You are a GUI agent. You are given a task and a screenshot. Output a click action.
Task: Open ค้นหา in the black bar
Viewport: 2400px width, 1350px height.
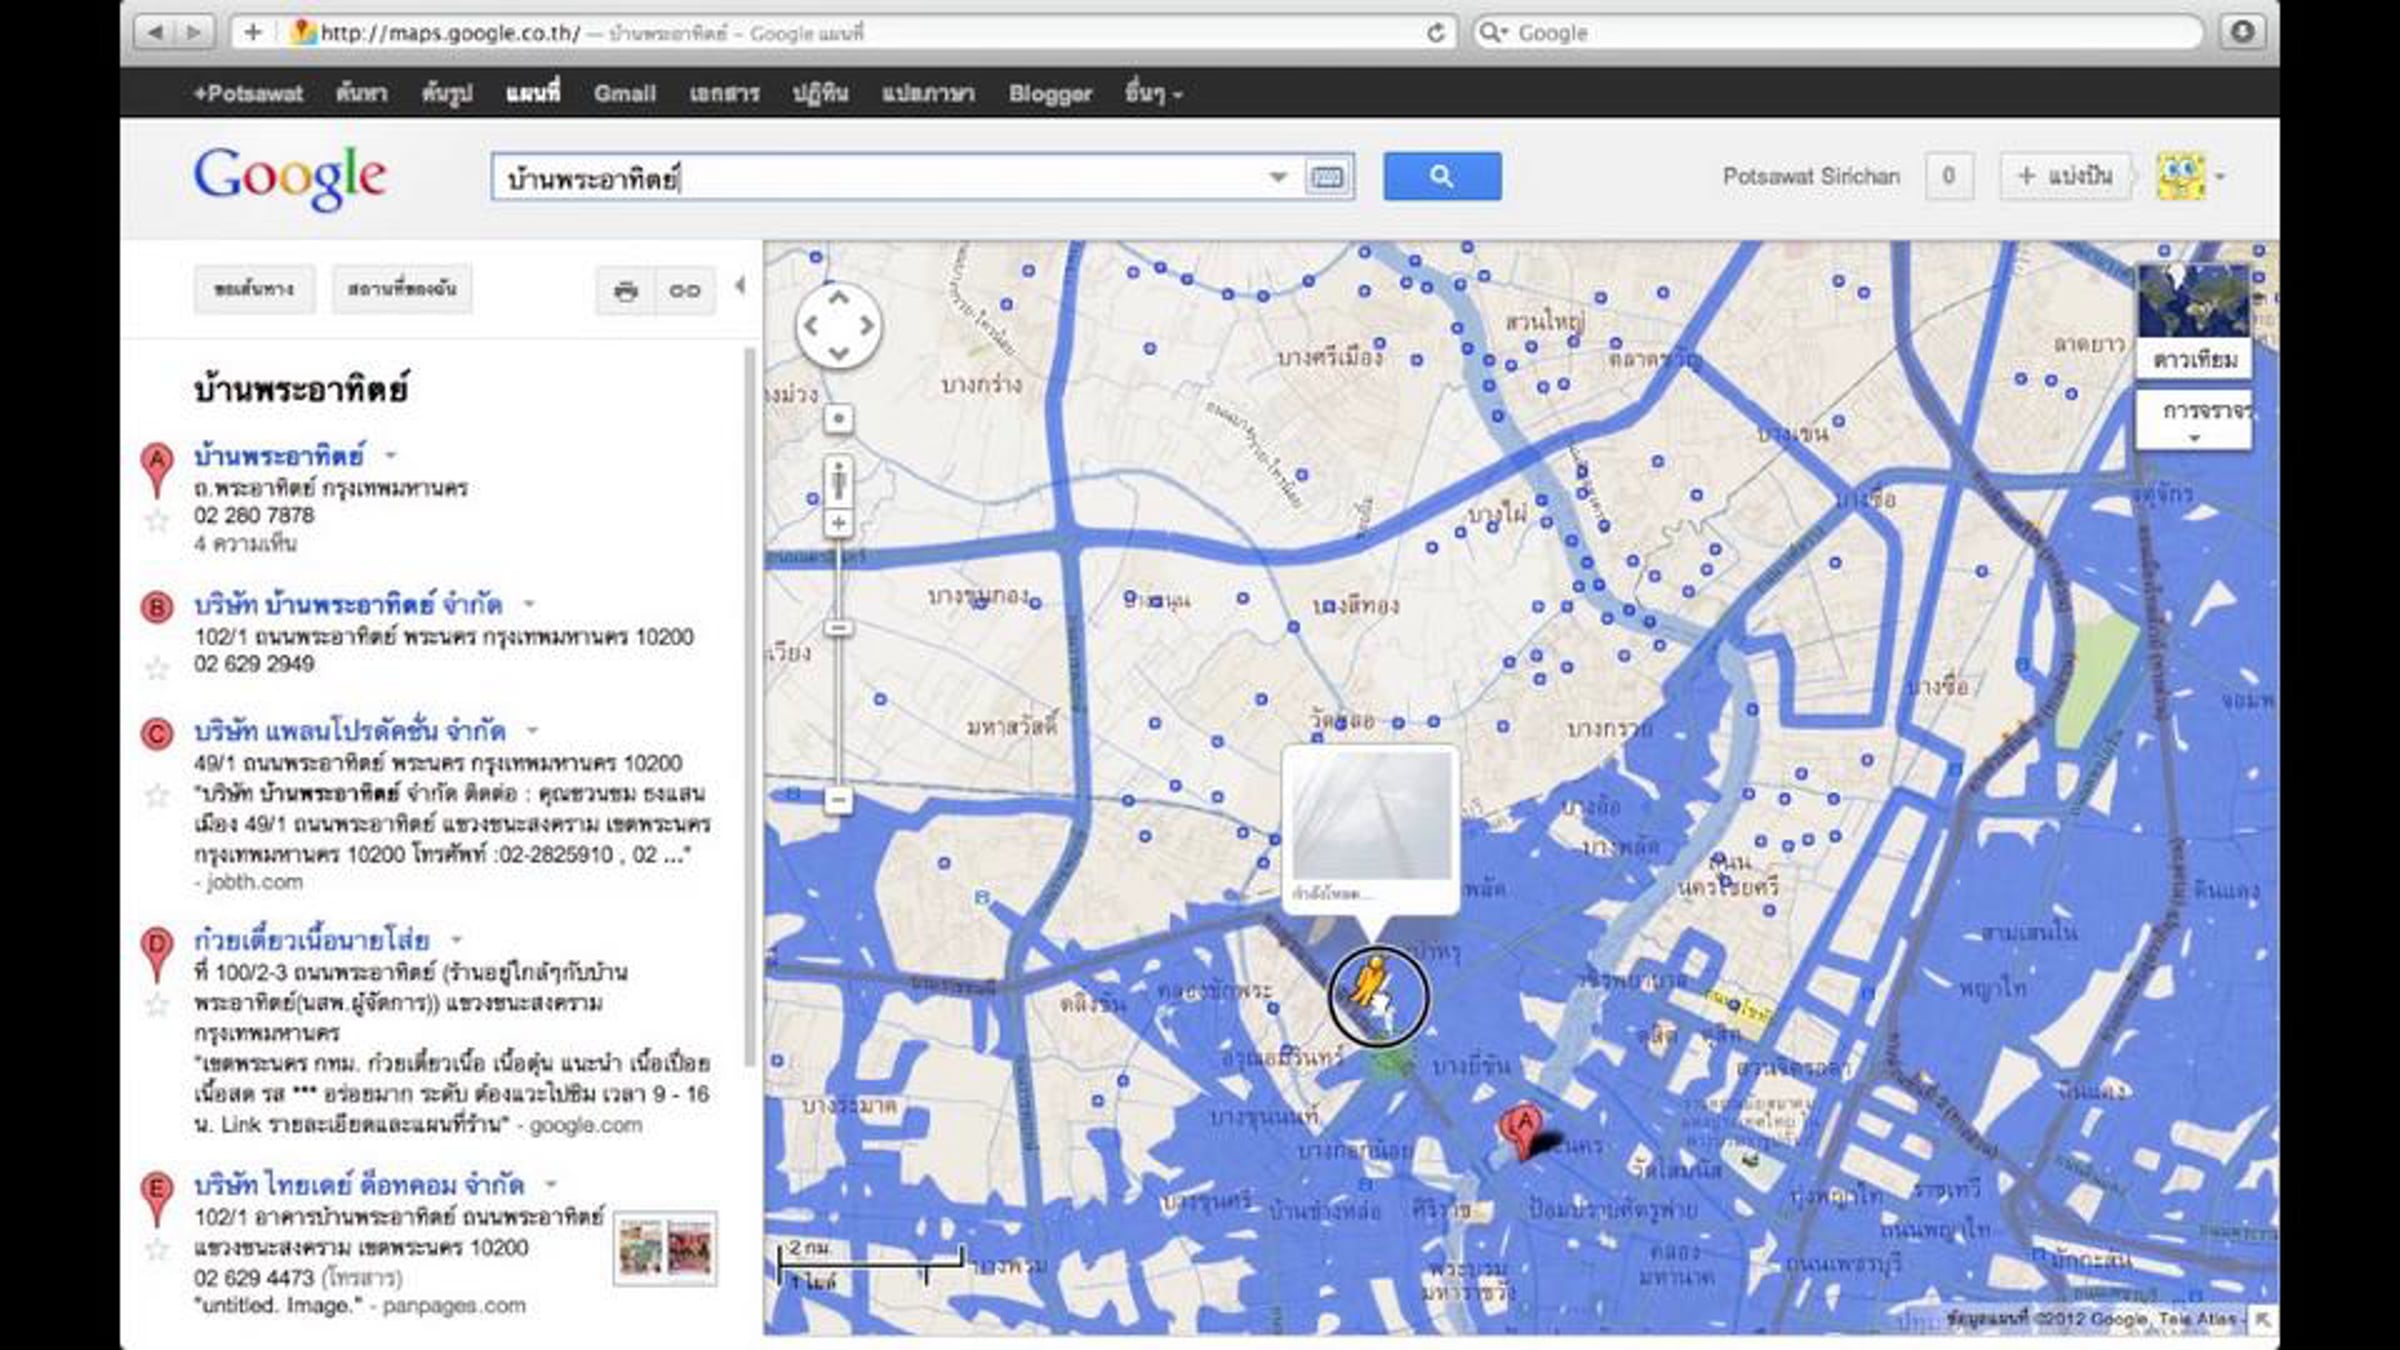coord(362,93)
